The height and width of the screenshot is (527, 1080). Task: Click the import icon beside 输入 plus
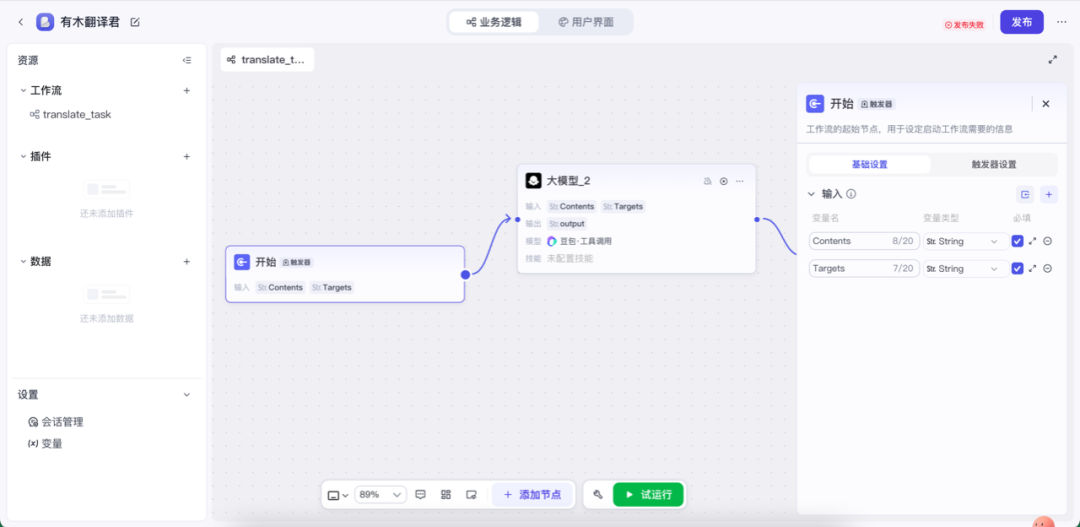[x=1025, y=194]
